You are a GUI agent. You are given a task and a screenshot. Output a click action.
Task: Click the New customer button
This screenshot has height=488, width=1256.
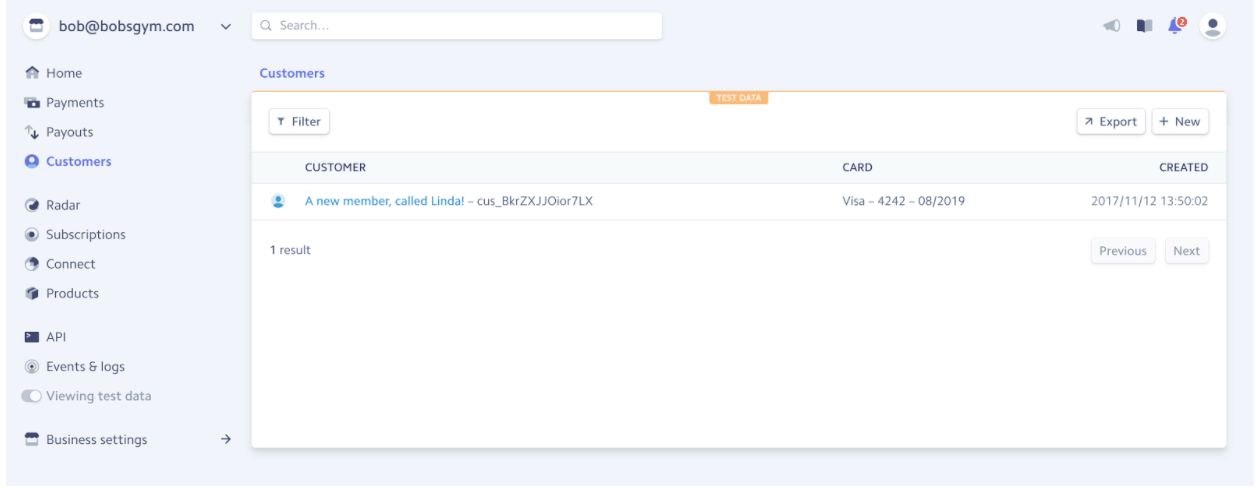click(x=1180, y=122)
